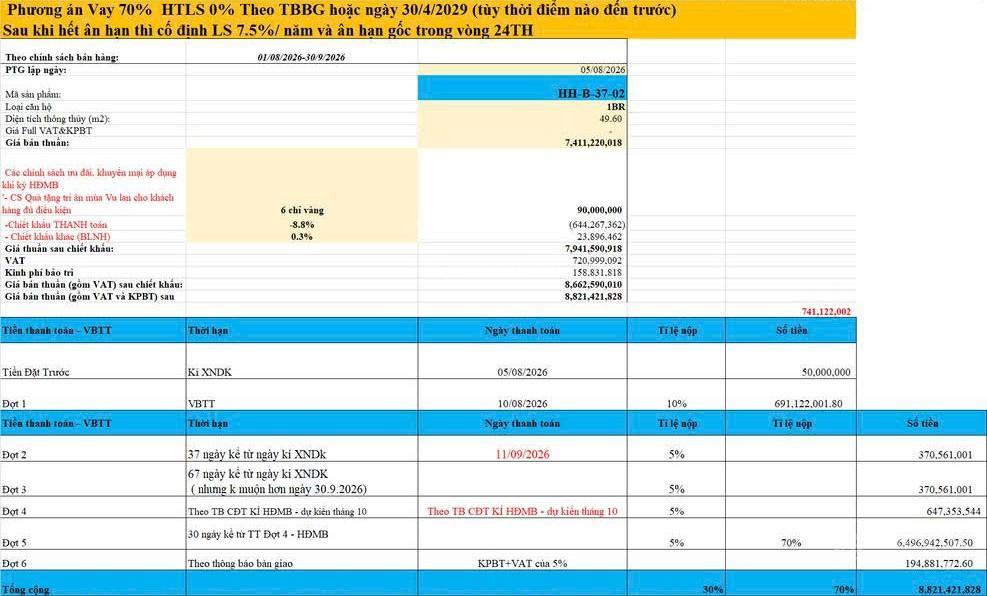This screenshot has width=987, height=596.
Task: Click the 0.3% BLNH discount cell
Action: pyautogui.click(x=302, y=237)
